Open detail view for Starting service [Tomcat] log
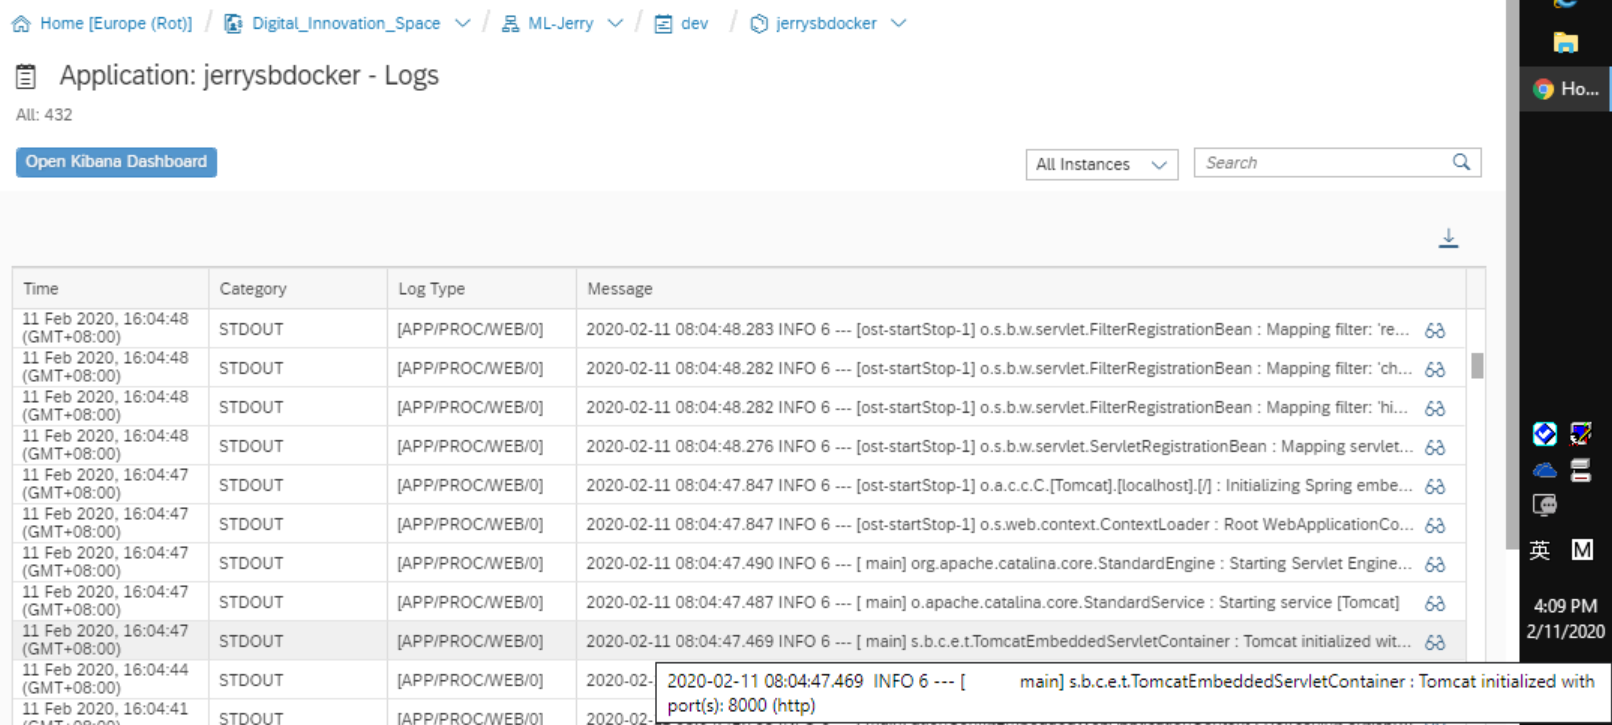This screenshot has height=725, width=1612. (x=1435, y=603)
